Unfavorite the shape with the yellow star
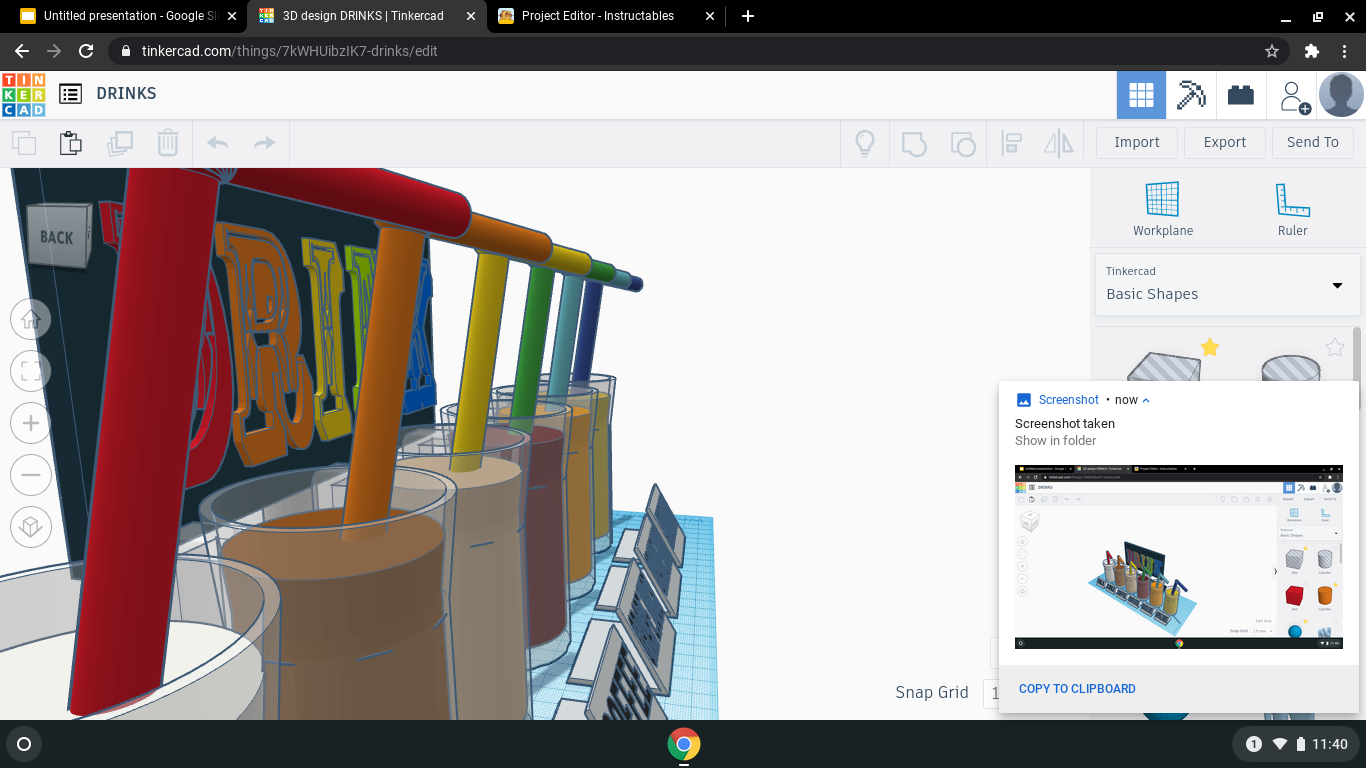1366x768 pixels. point(1210,347)
